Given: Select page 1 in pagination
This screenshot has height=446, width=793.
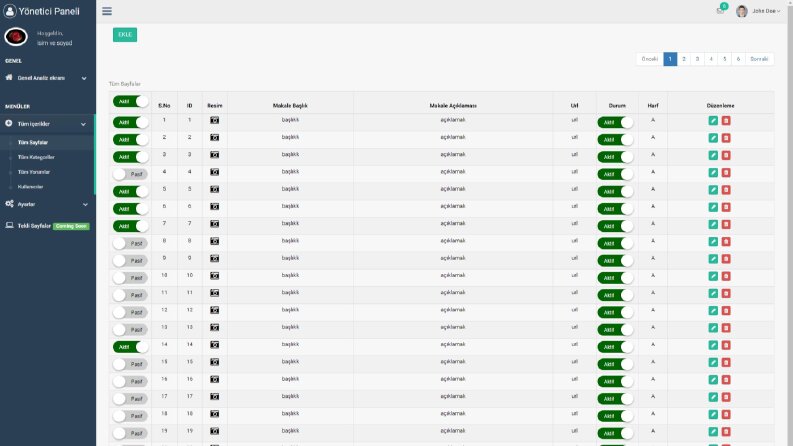Looking at the screenshot, I should click(x=670, y=59).
